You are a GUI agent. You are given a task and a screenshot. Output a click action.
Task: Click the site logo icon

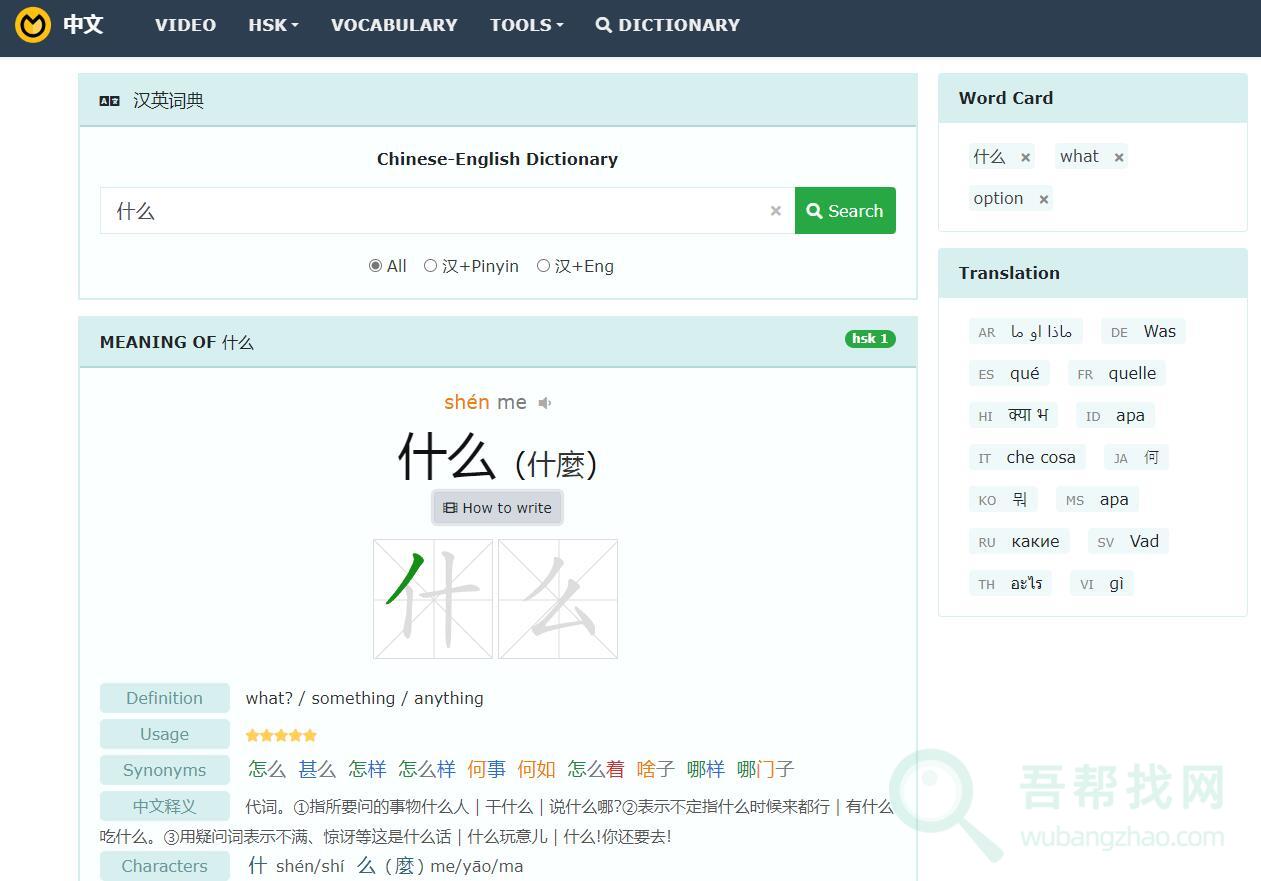pos(33,25)
